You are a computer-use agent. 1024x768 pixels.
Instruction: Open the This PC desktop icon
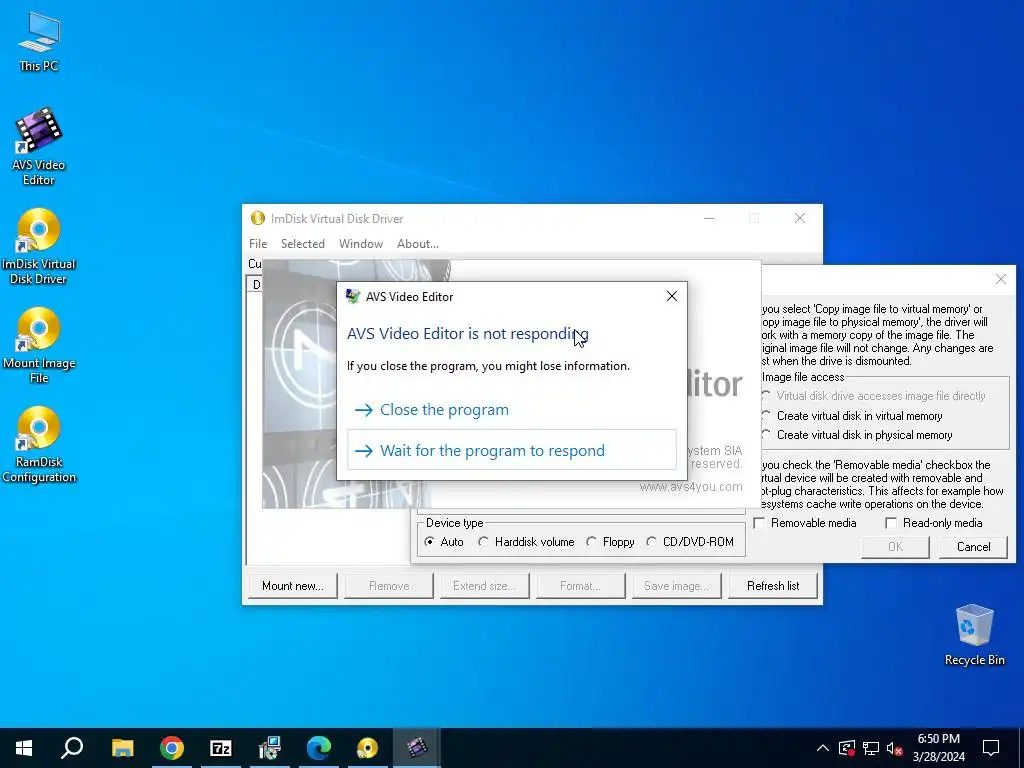pos(39,41)
